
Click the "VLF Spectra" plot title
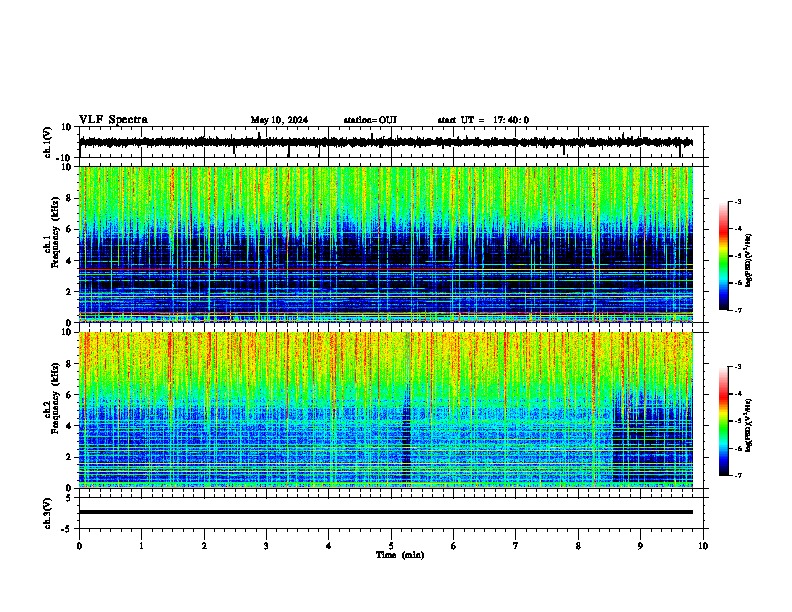(x=113, y=120)
